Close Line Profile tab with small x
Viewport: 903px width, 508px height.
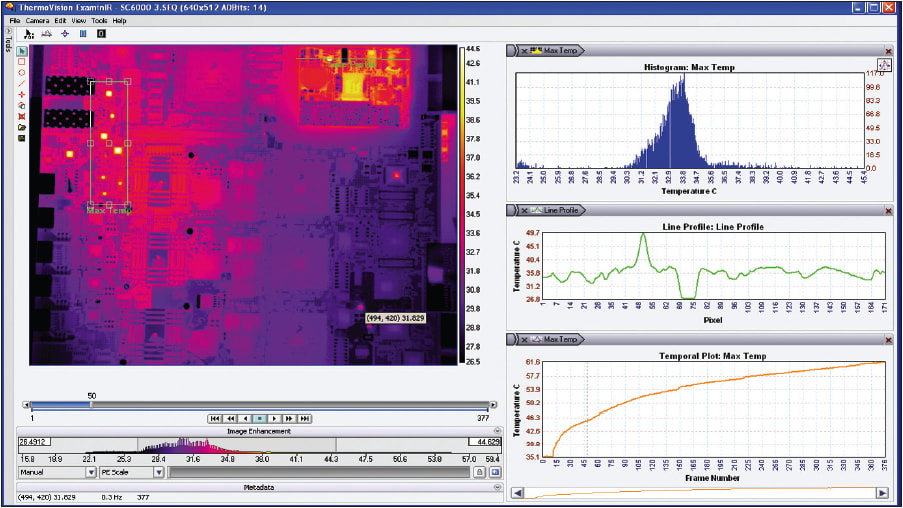point(524,211)
